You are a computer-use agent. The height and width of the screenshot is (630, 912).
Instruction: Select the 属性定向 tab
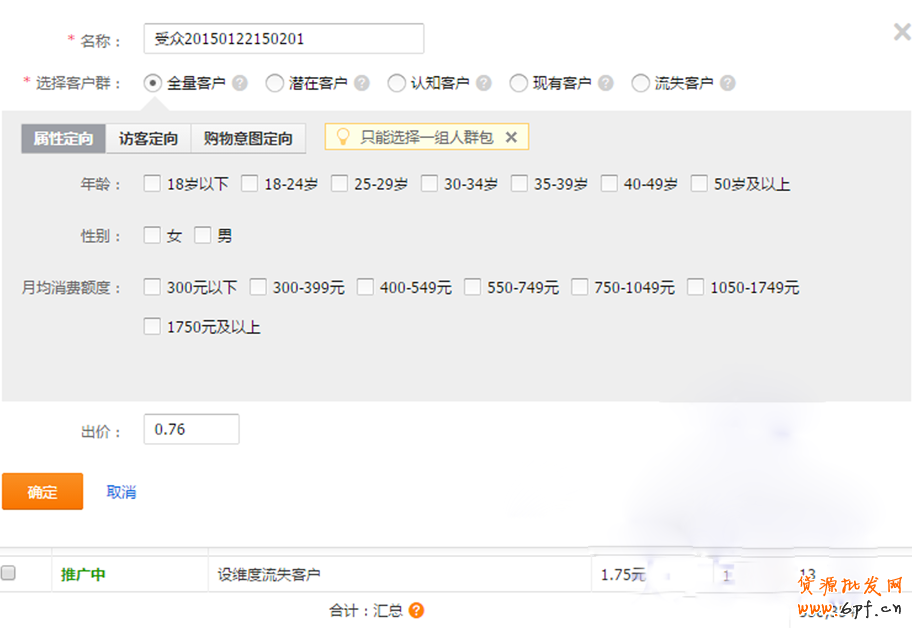[63, 139]
